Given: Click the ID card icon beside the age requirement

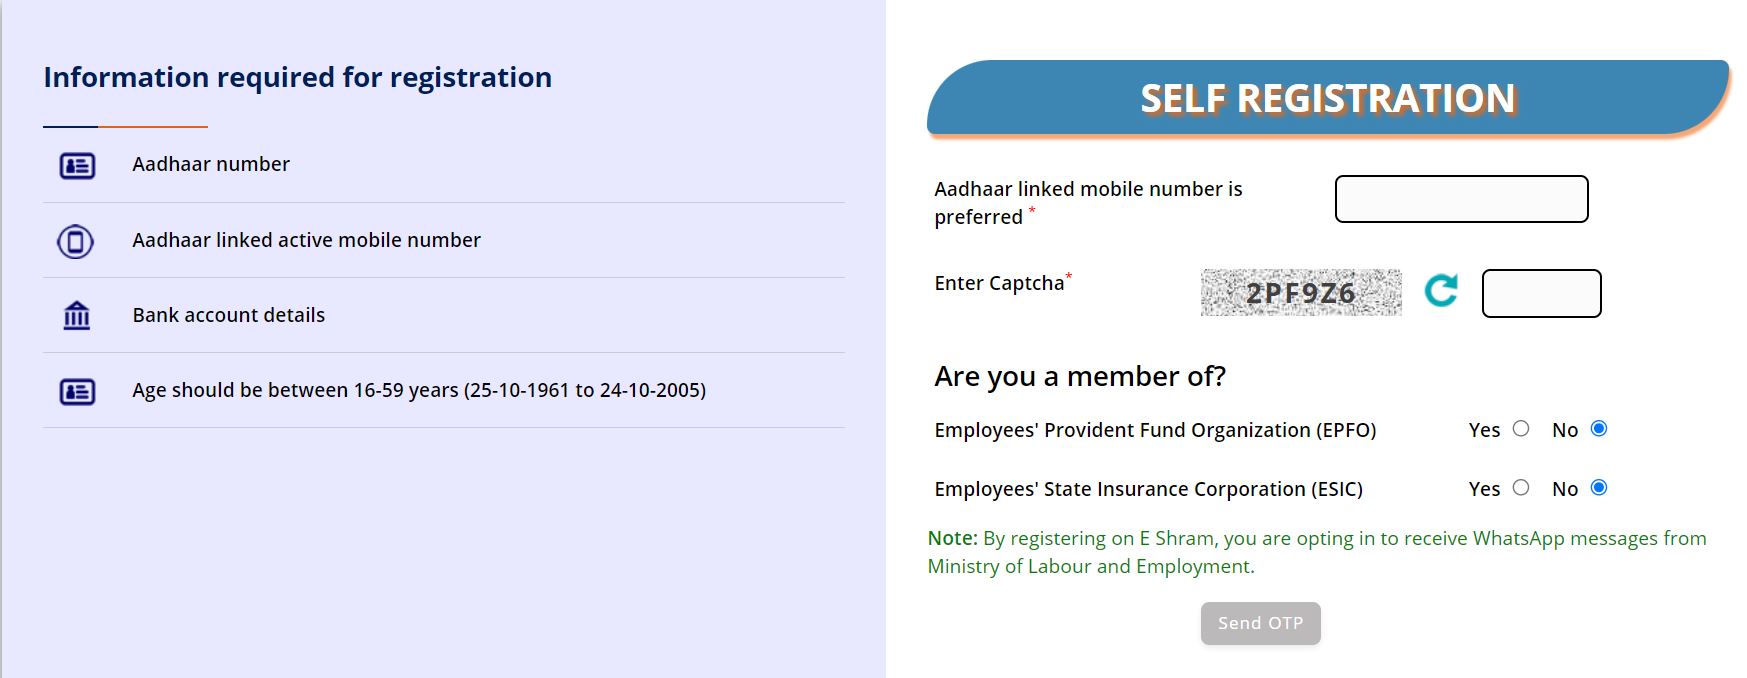Looking at the screenshot, I should pos(77,391).
